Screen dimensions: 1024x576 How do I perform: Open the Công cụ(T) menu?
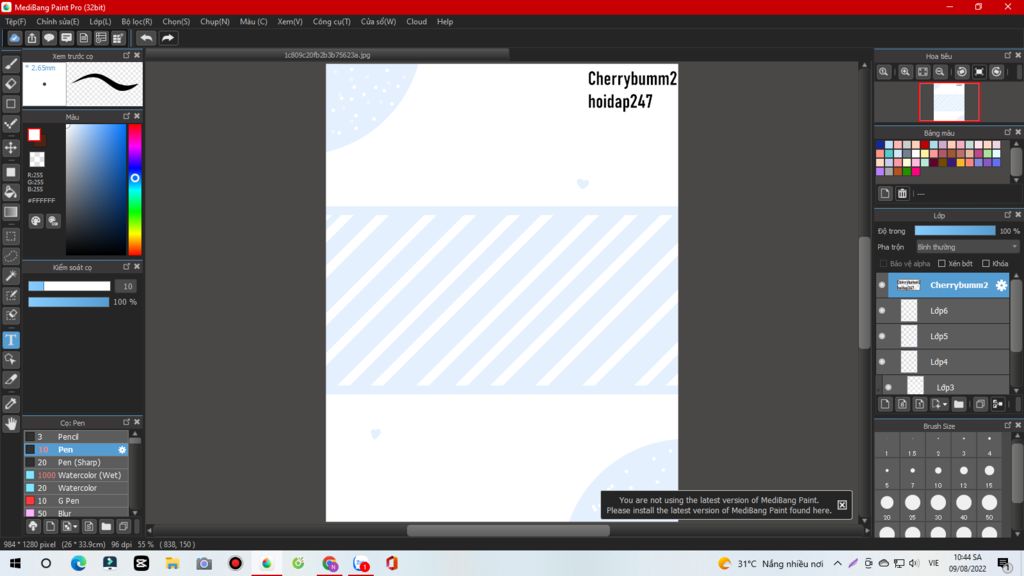[x=331, y=22]
